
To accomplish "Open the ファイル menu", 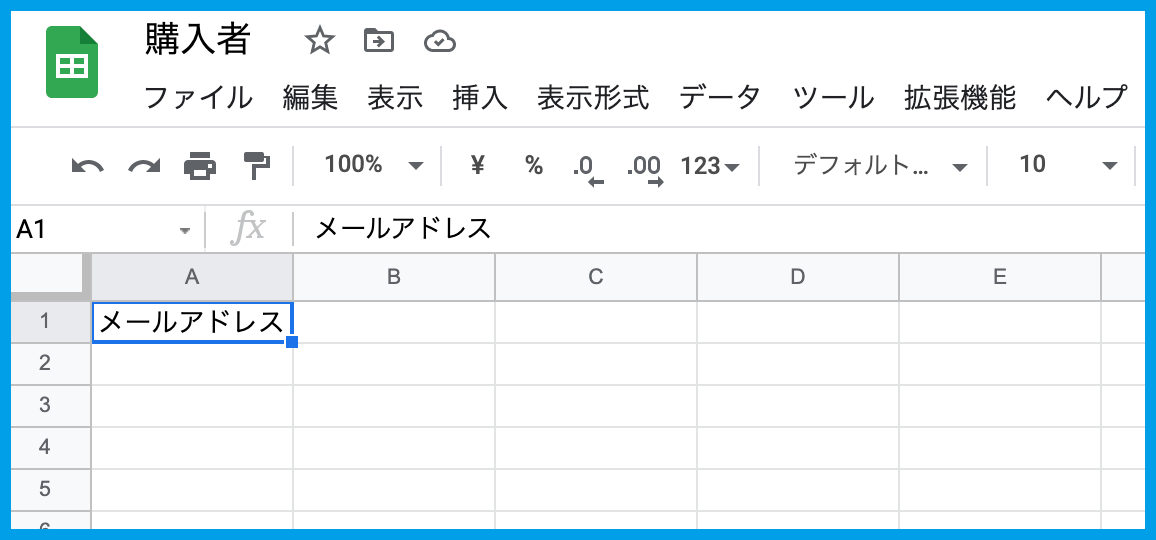I will coord(198,98).
